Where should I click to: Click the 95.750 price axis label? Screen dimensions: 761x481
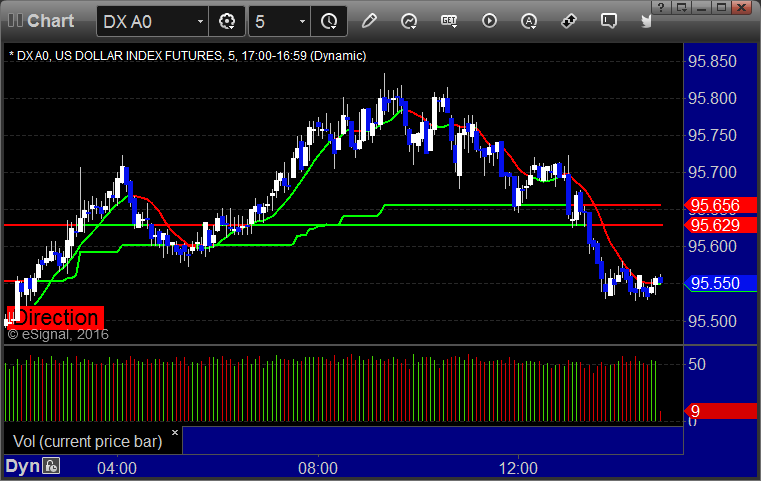coord(712,135)
